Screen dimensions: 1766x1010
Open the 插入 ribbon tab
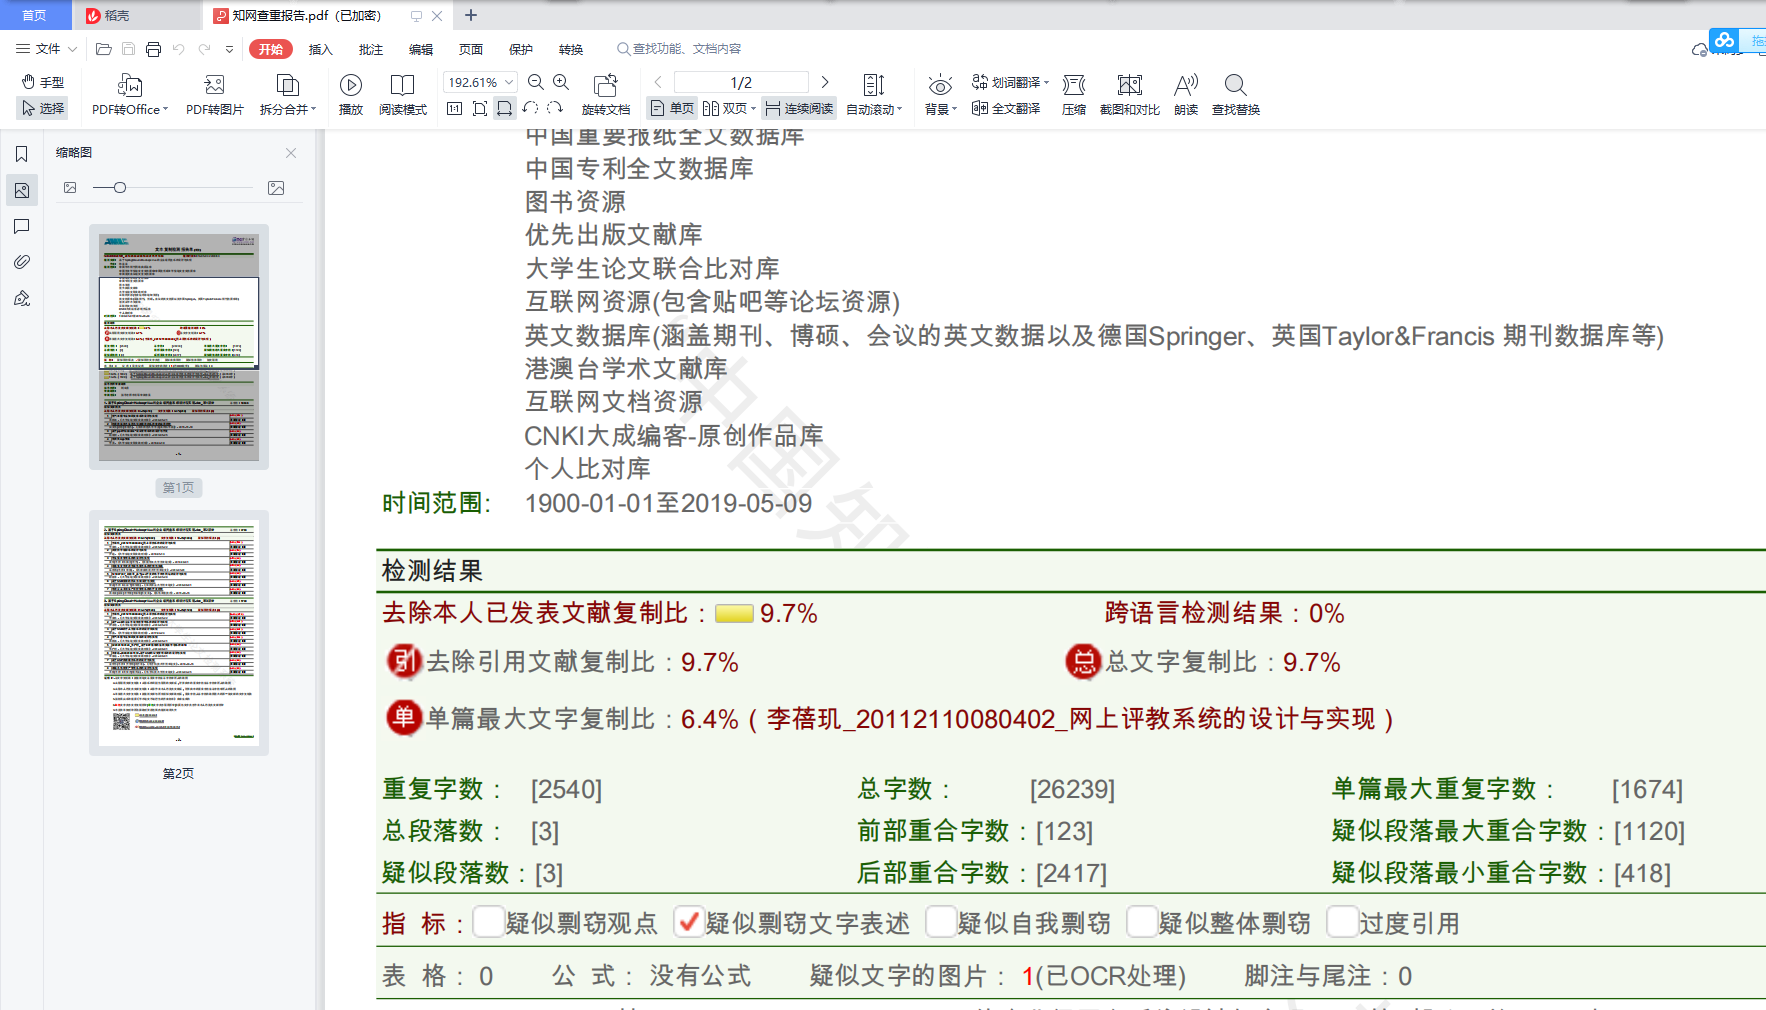click(x=320, y=49)
